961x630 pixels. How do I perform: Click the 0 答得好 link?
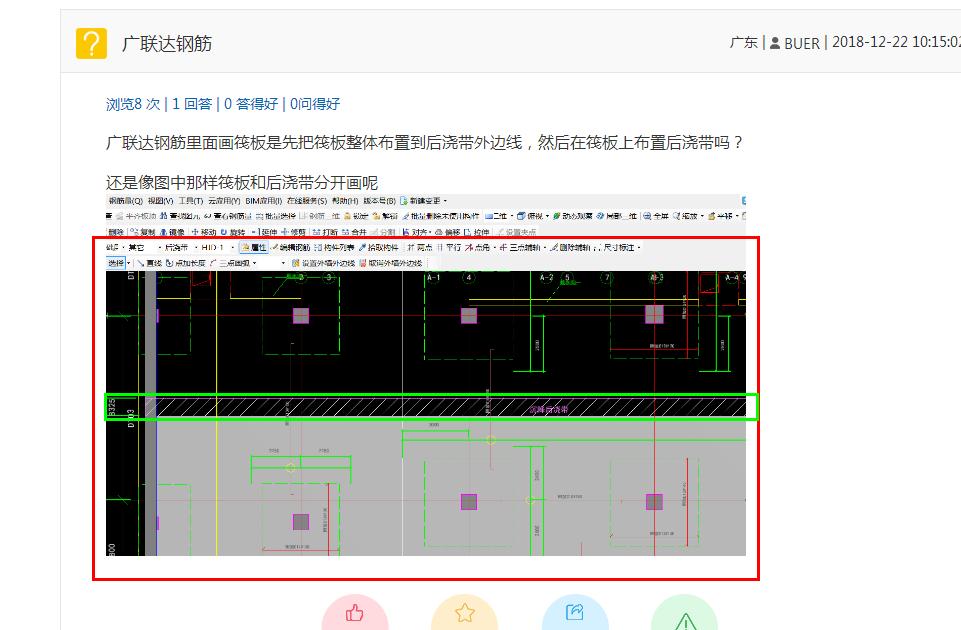(251, 104)
